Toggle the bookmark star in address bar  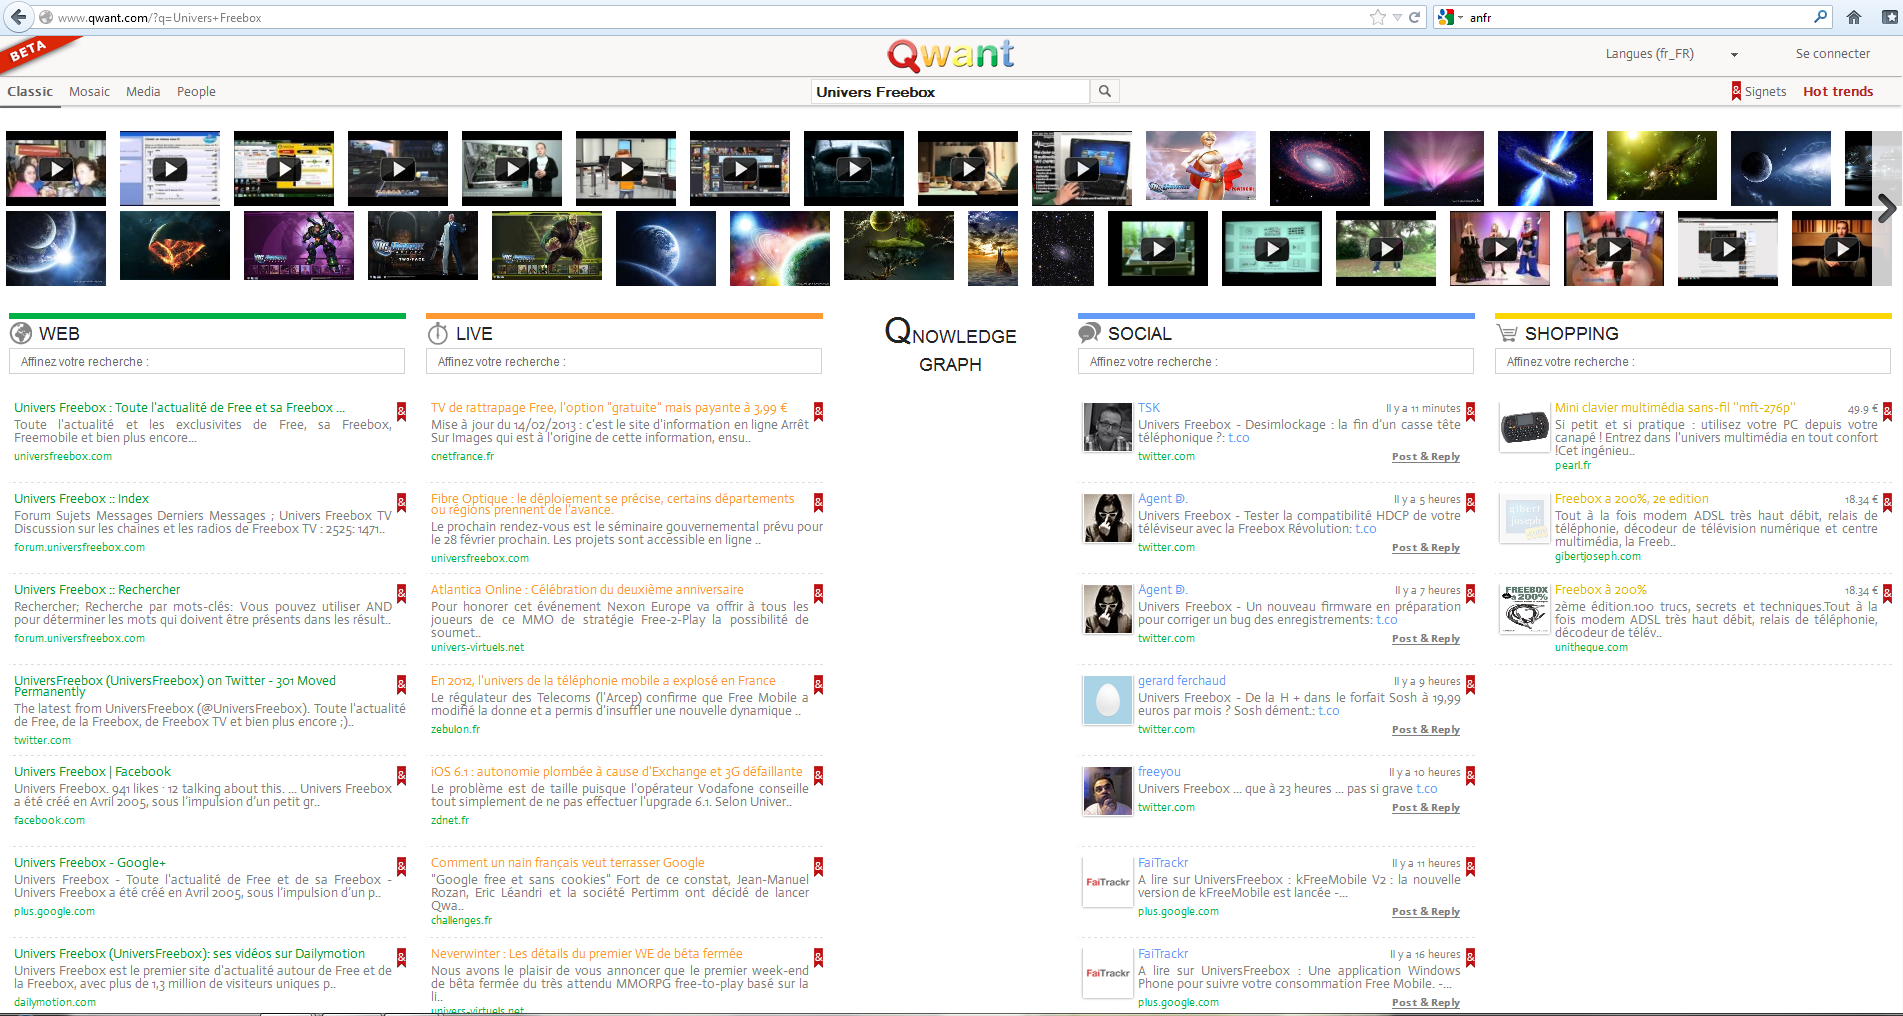[x=1377, y=17]
